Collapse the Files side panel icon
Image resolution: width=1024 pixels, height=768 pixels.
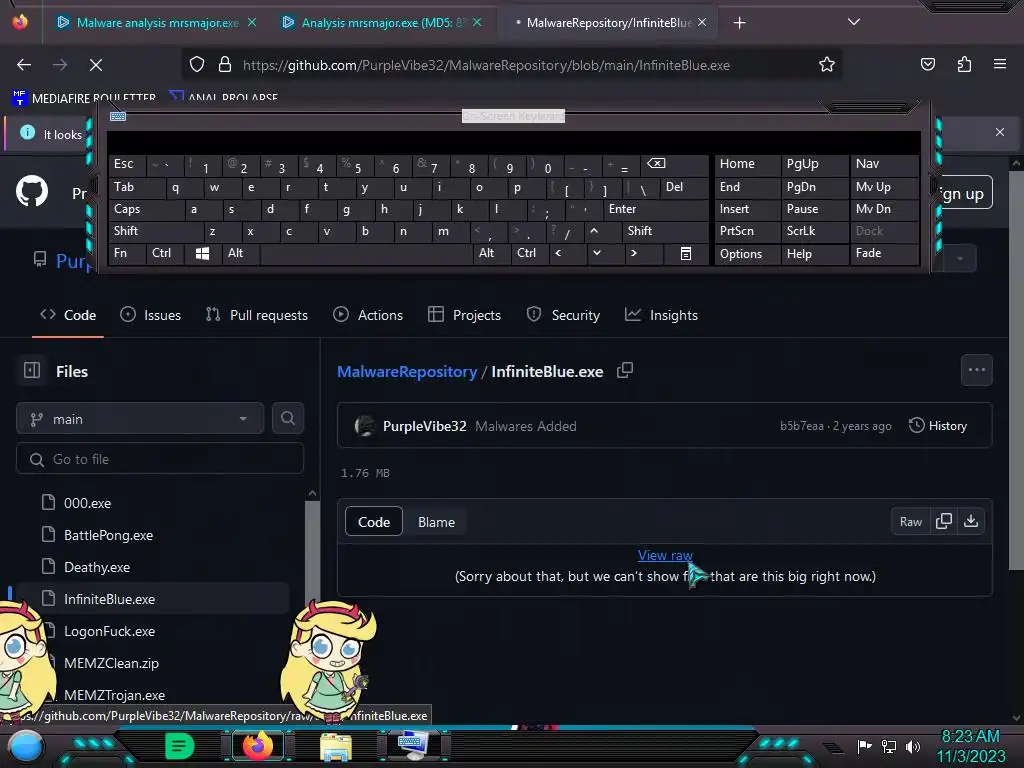pos(32,370)
